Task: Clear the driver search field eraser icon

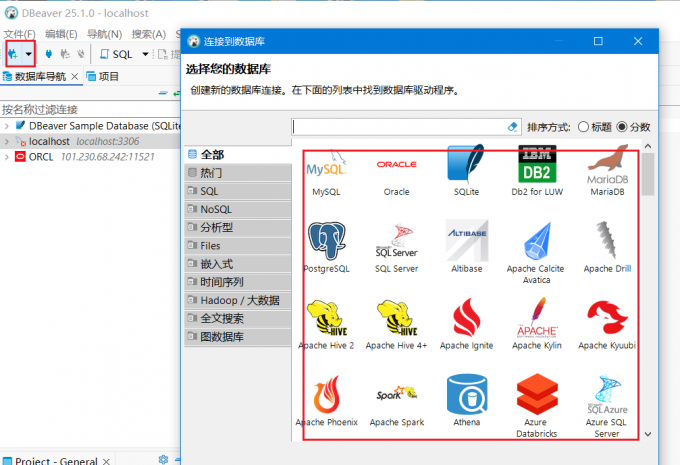Action: pos(512,127)
